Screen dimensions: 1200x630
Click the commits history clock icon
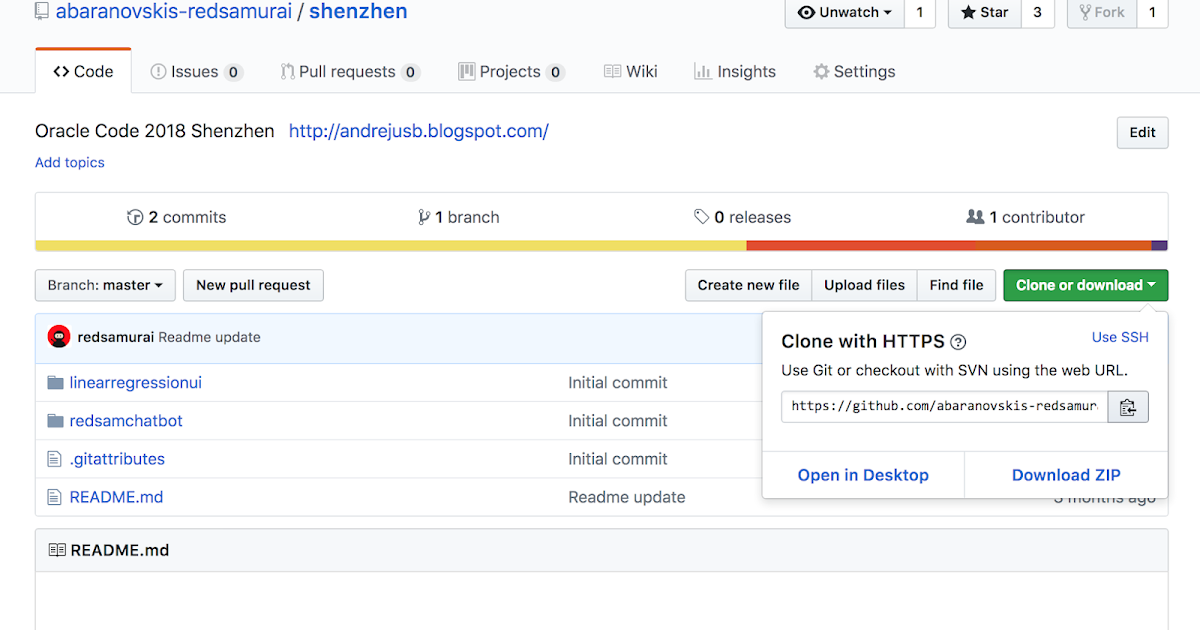pos(134,216)
